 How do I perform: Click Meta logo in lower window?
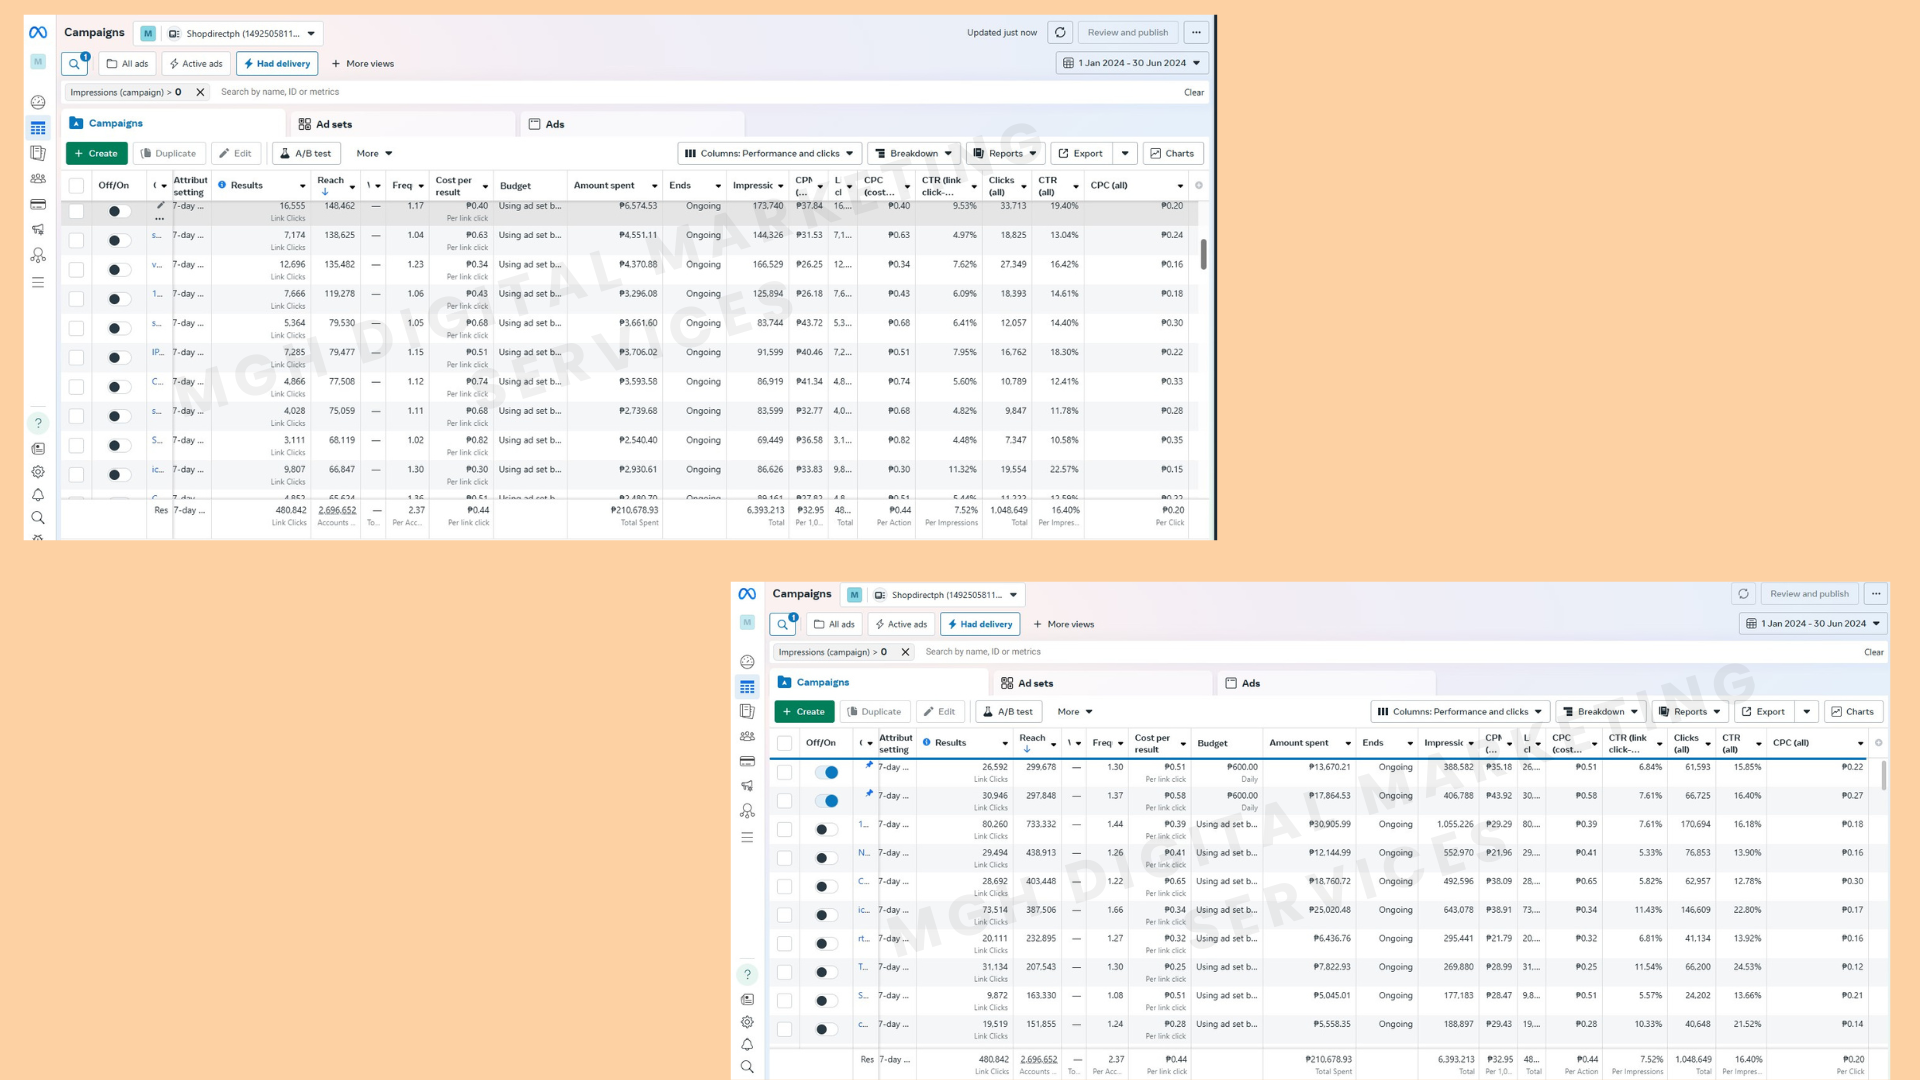pyautogui.click(x=747, y=594)
